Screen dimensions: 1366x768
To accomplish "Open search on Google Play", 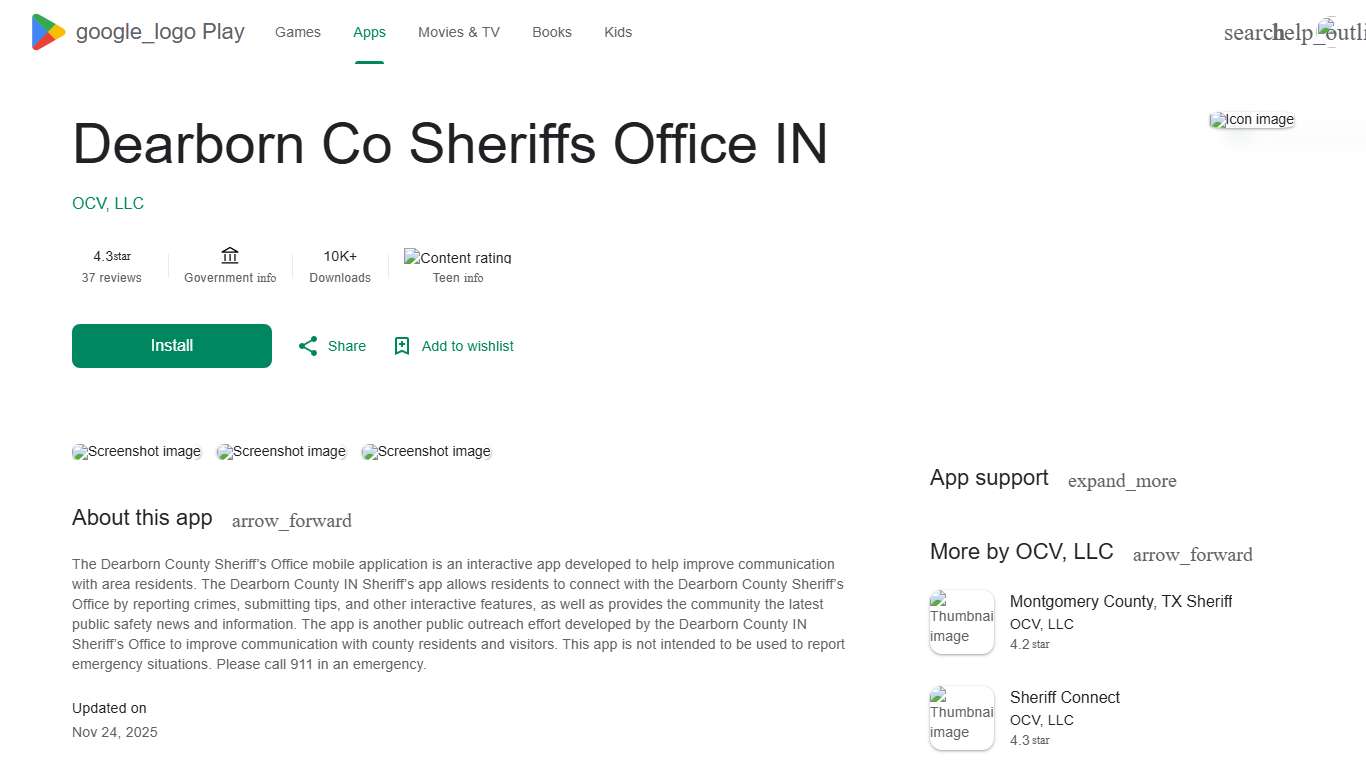I will 1243,32.
